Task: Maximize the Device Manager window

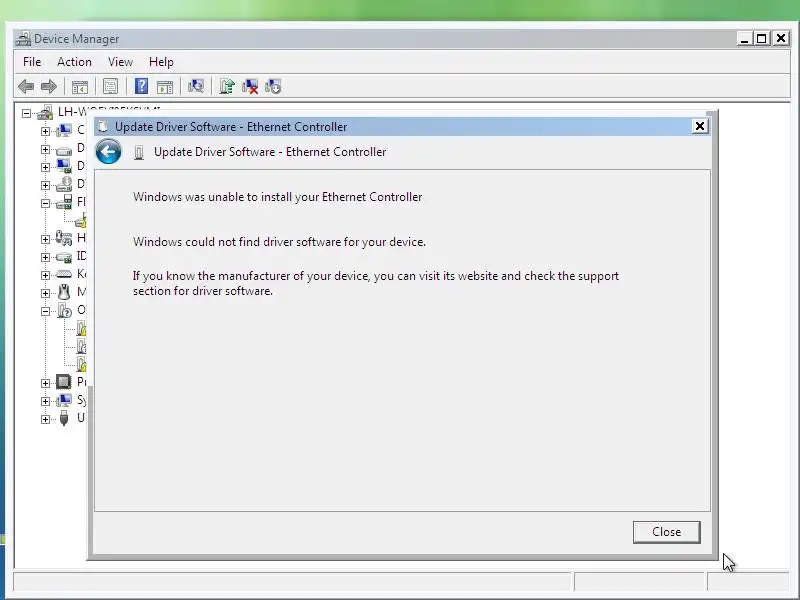Action: [x=762, y=38]
